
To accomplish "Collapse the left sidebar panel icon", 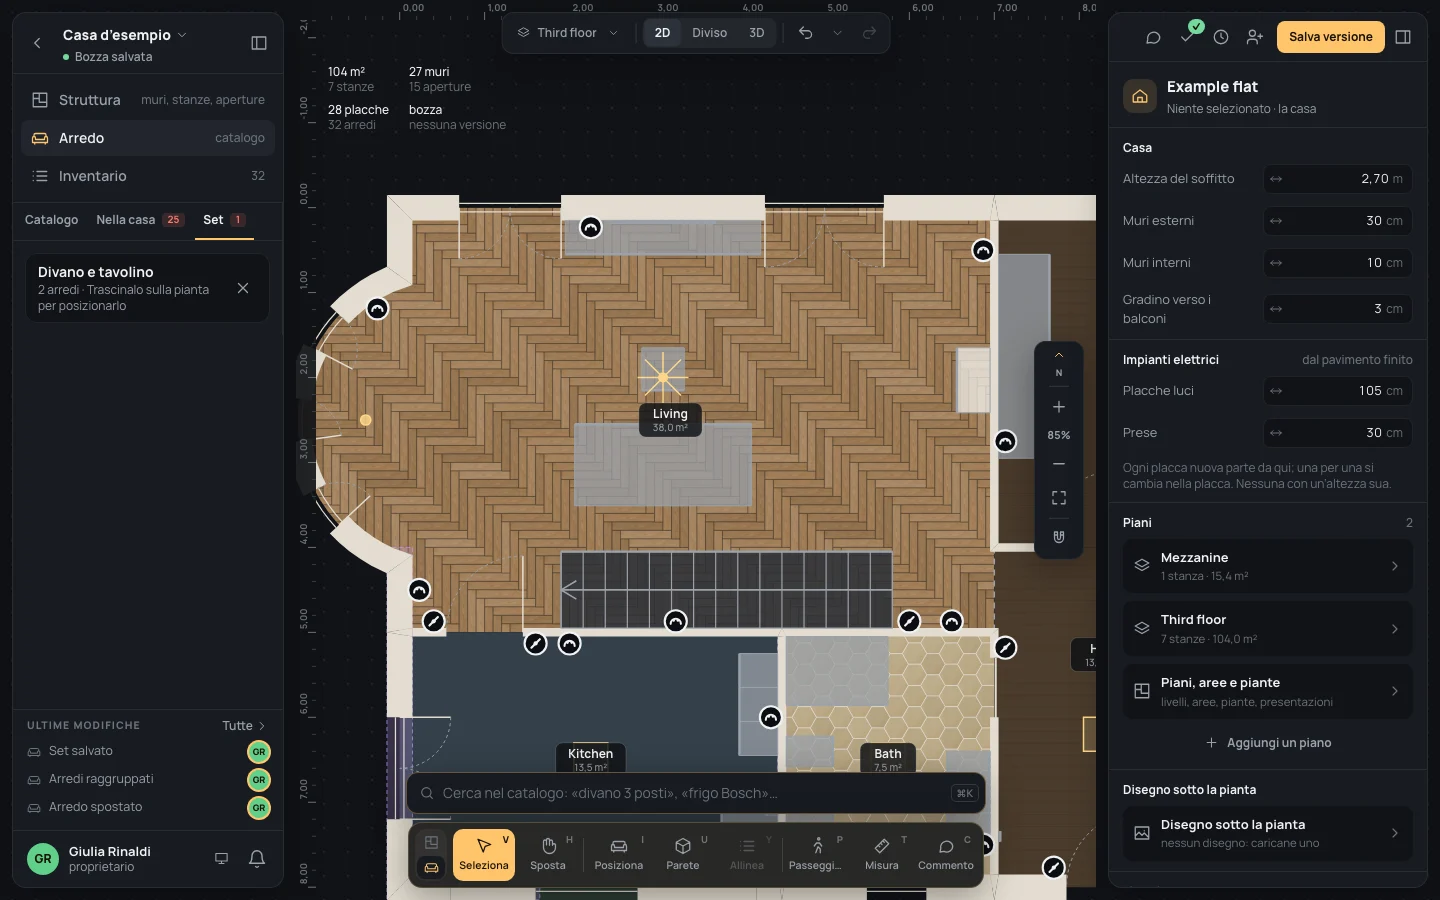I will pyautogui.click(x=259, y=43).
